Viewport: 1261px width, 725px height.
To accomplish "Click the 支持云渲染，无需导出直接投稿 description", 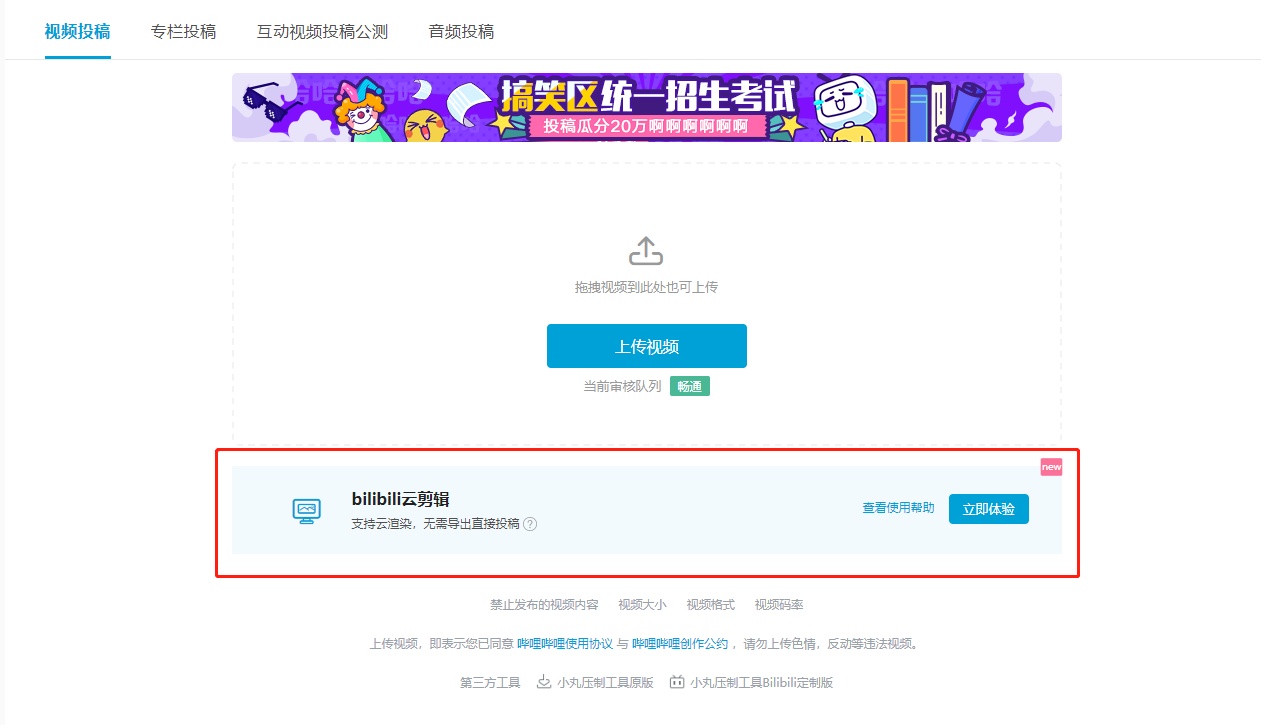I will (x=436, y=524).
